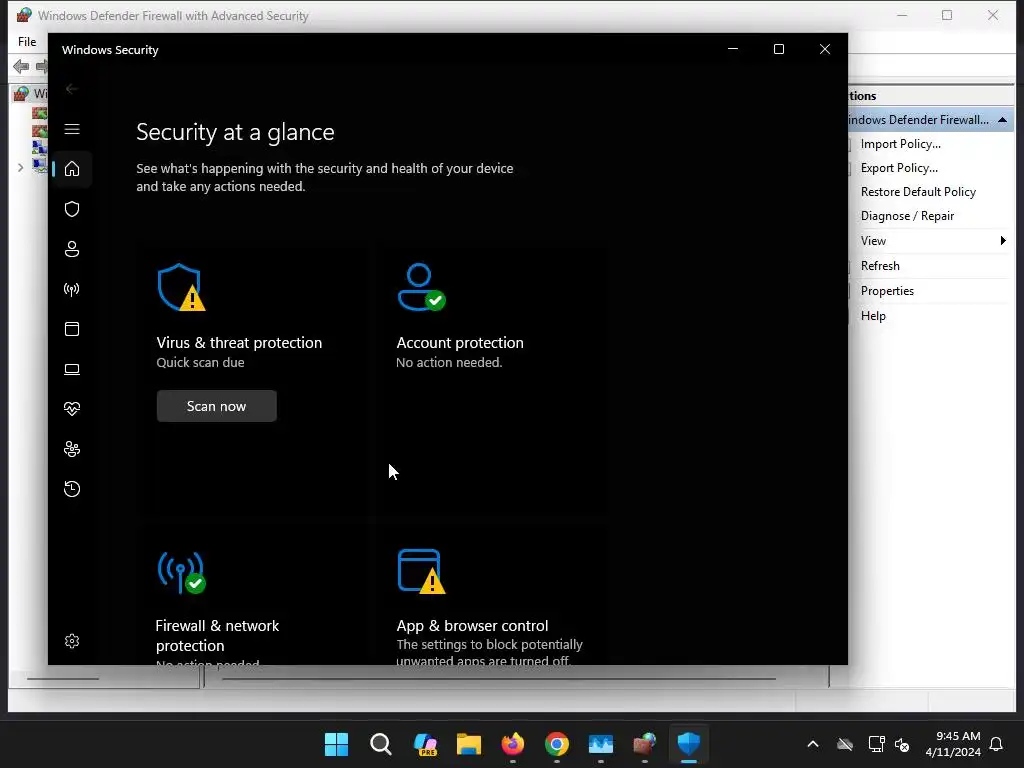Click Windows Security shield taskbar icon
This screenshot has height=768, width=1024.
(x=689, y=744)
